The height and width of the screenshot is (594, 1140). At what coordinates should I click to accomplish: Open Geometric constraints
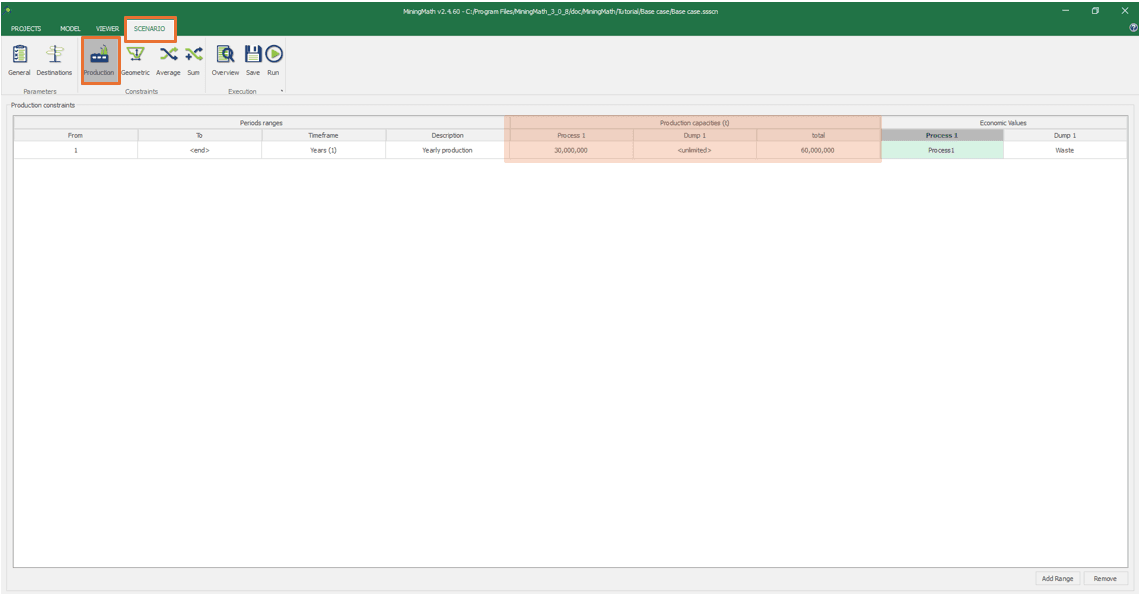(135, 60)
